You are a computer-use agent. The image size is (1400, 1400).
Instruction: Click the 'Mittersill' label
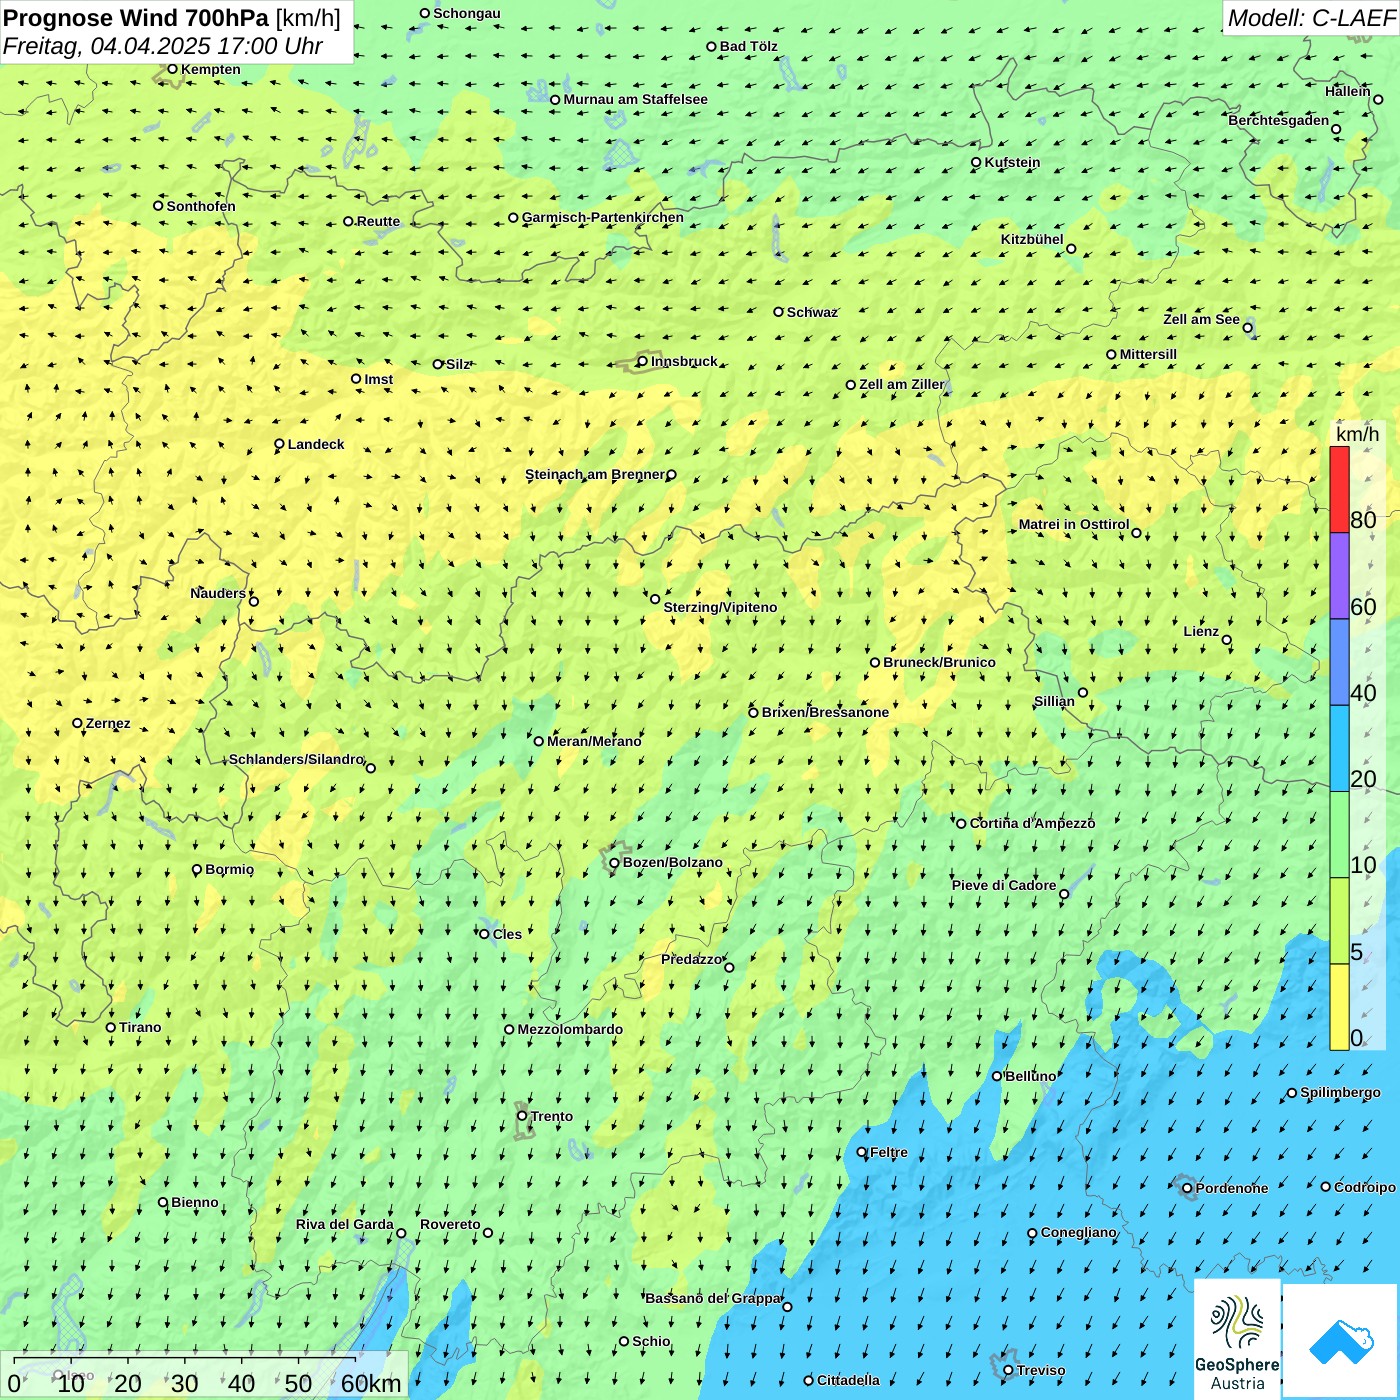[x=1148, y=354]
